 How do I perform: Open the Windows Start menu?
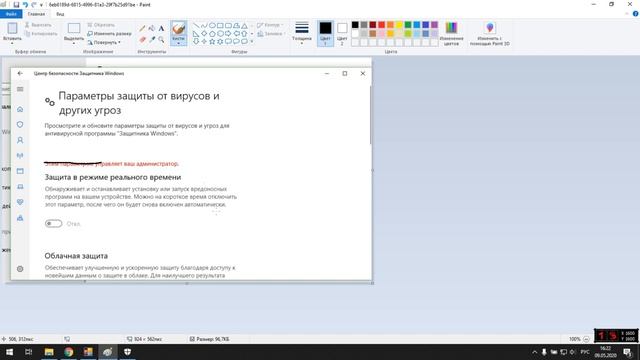[x=9, y=351]
